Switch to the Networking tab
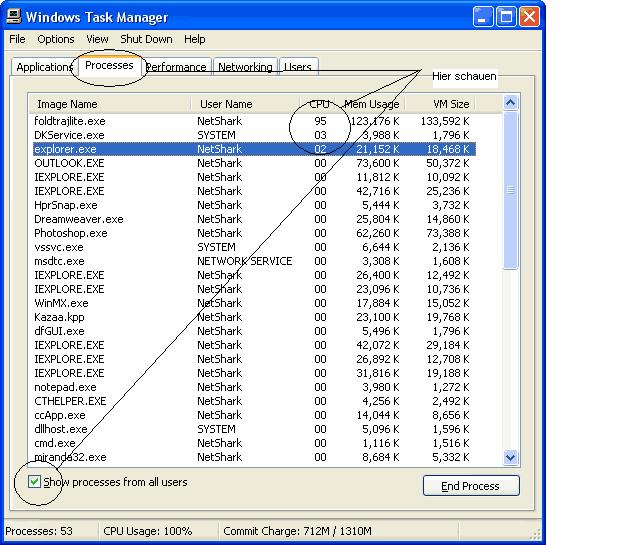 [x=245, y=67]
